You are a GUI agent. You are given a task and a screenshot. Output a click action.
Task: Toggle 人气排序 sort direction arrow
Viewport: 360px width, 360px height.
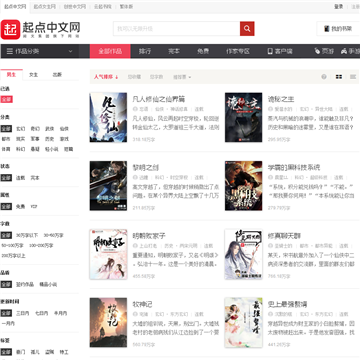(117, 77)
